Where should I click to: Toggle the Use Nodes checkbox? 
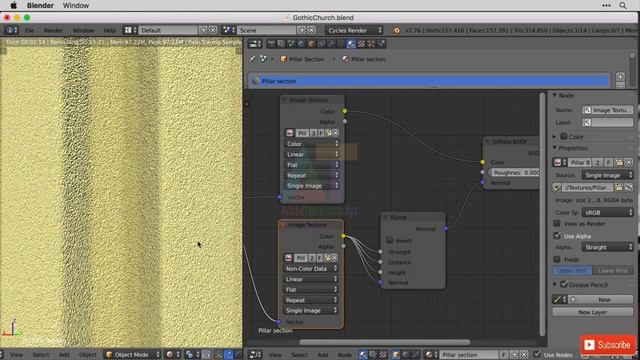pyautogui.click(x=538, y=355)
